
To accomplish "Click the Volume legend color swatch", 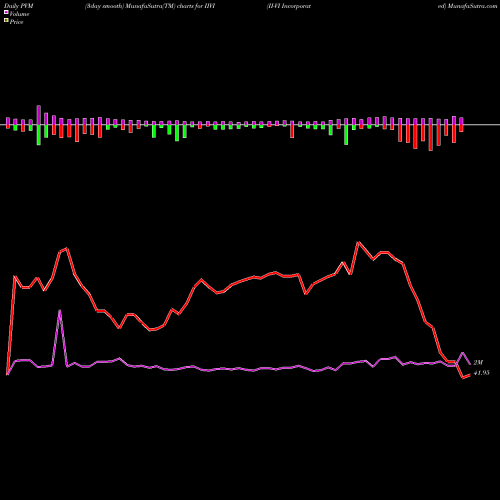I will (6, 13).
